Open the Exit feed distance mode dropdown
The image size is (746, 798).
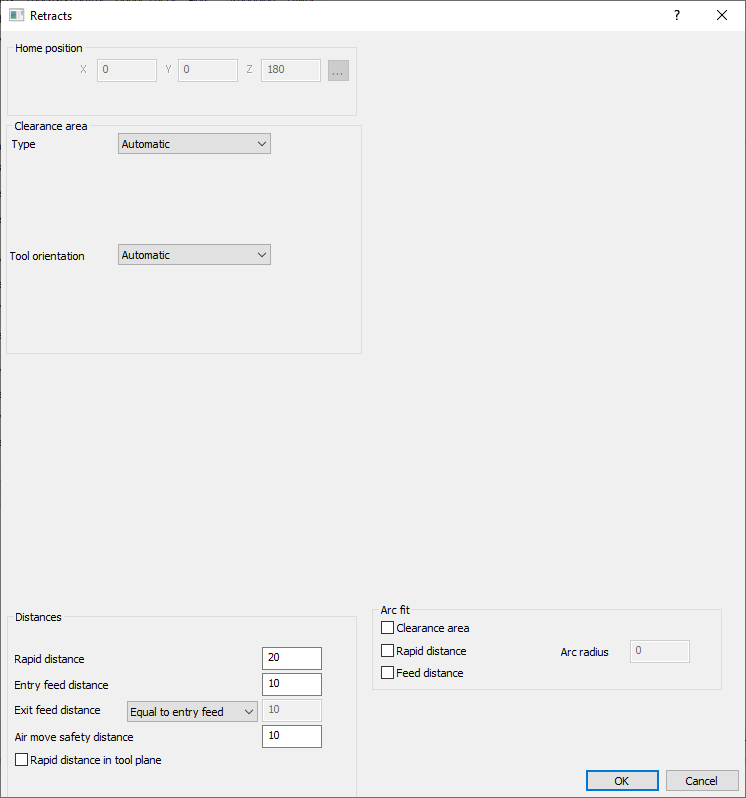point(192,712)
